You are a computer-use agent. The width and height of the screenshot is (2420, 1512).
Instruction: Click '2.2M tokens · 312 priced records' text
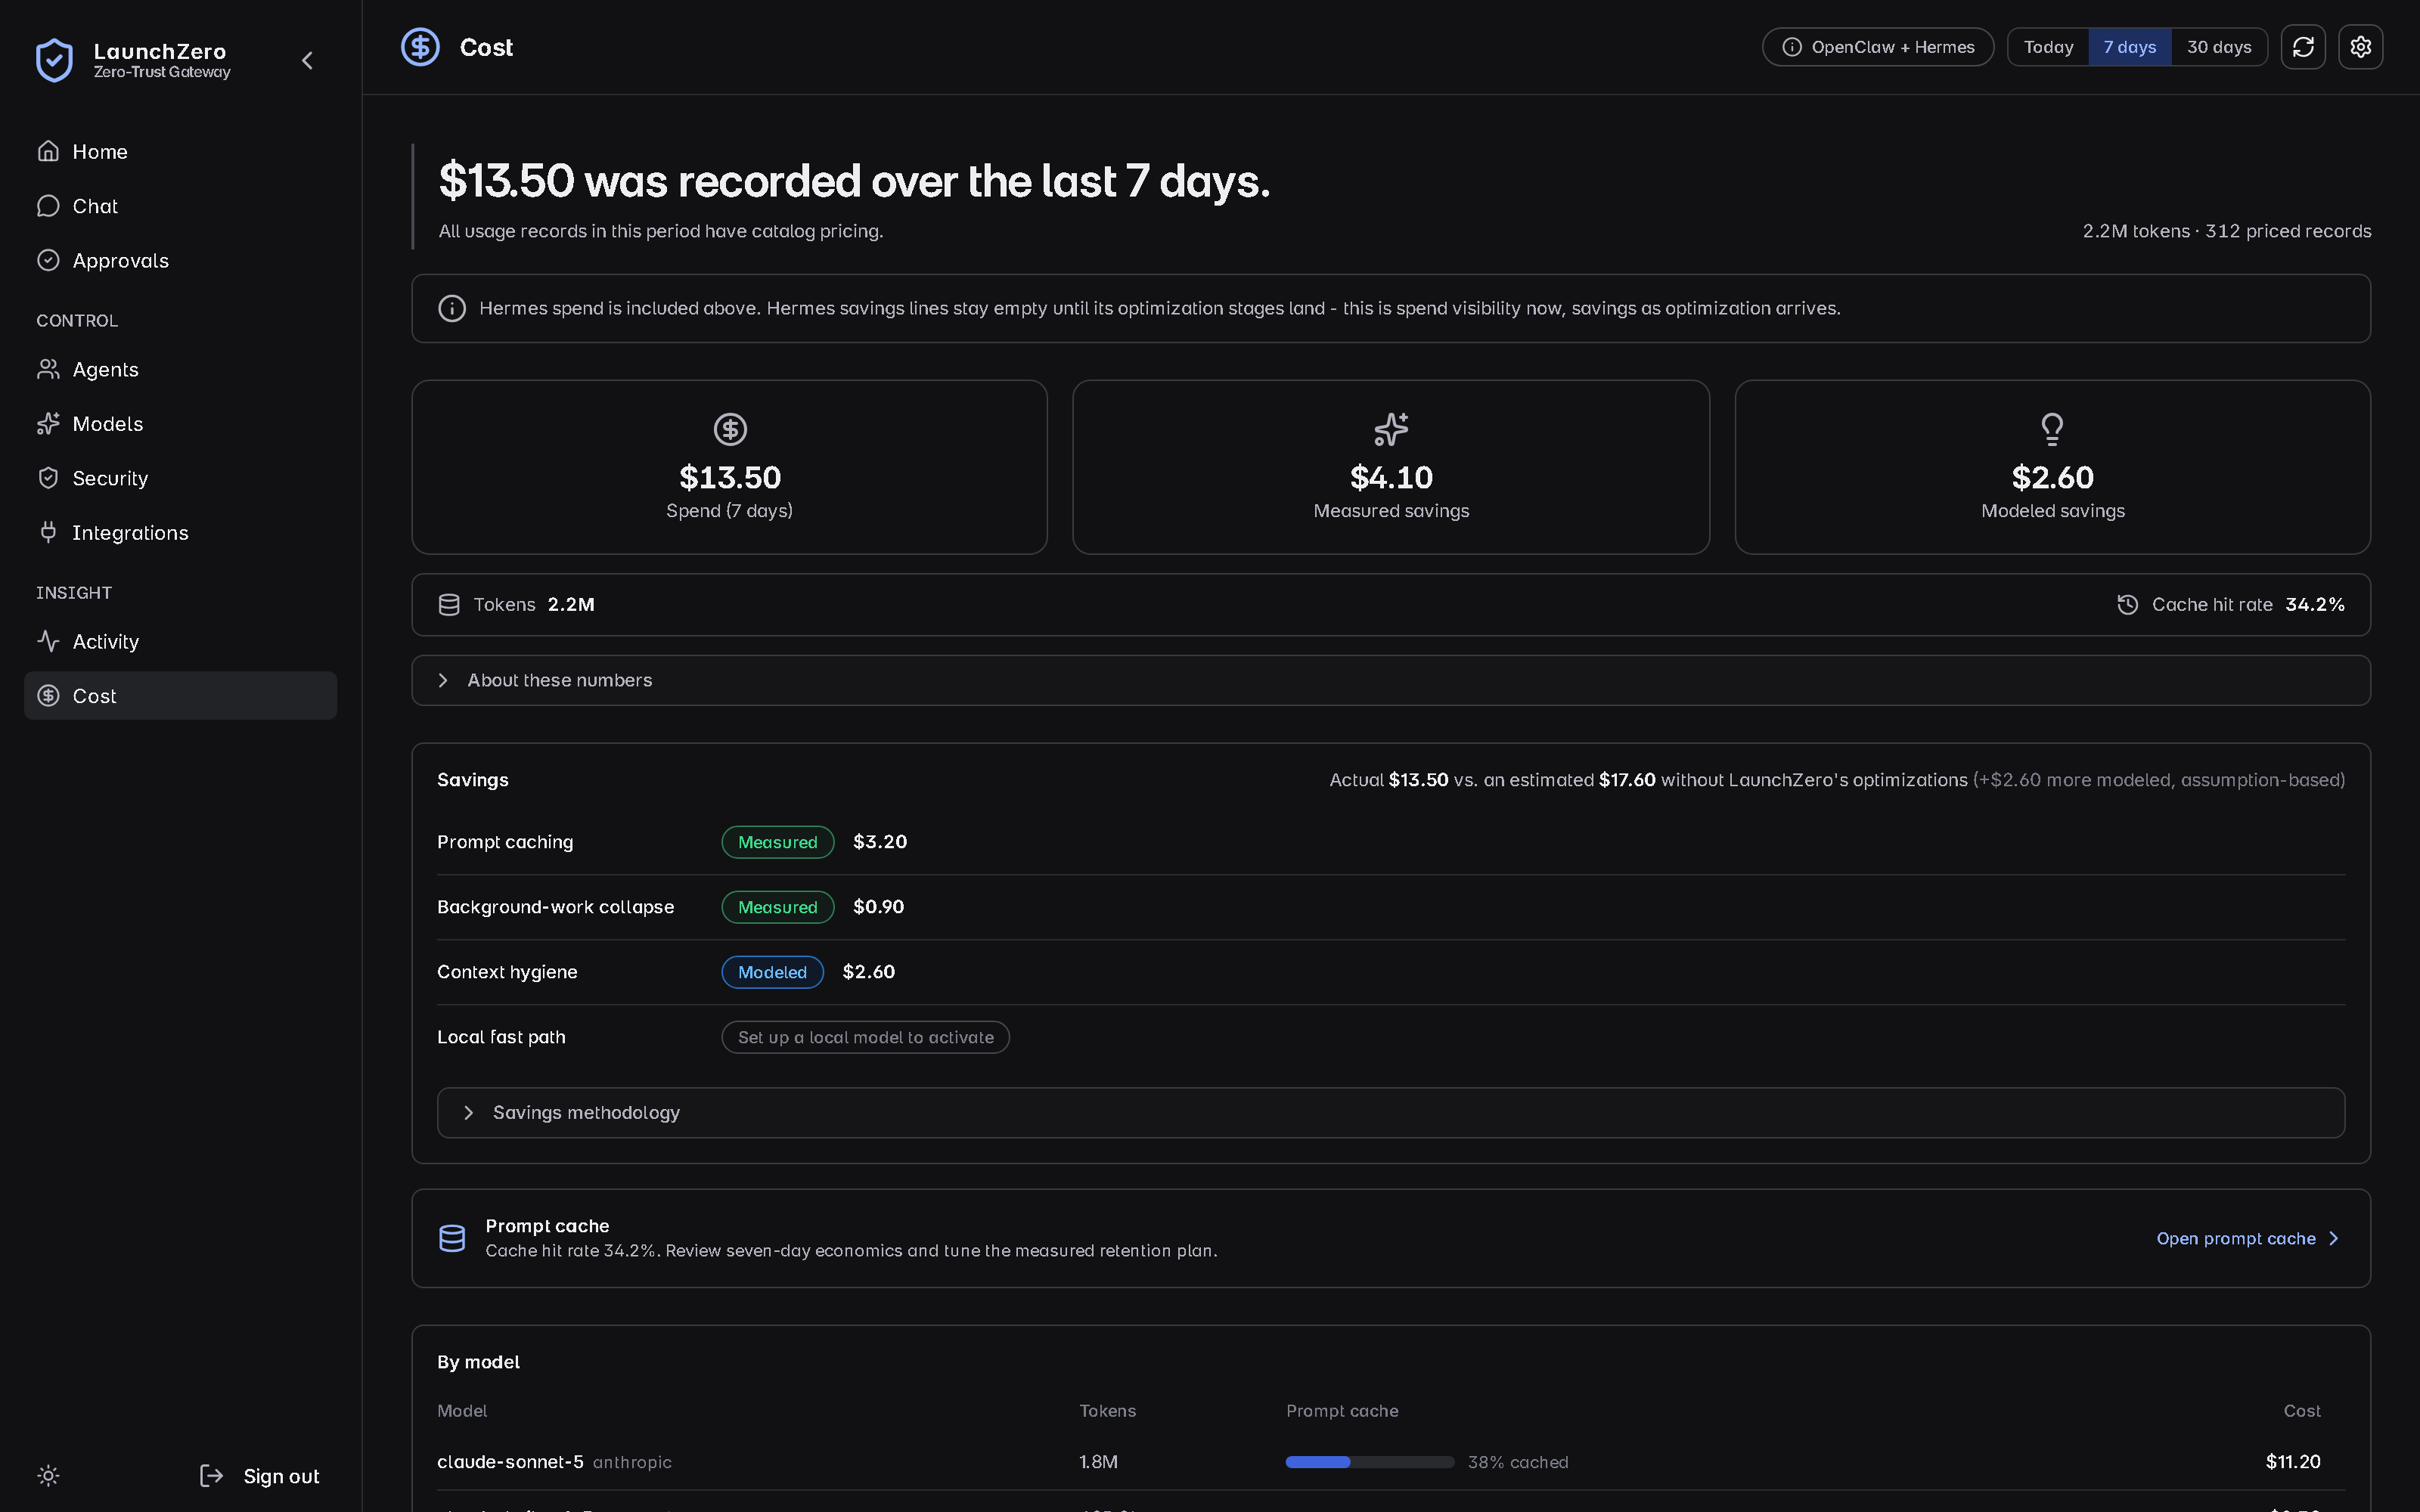tap(2226, 231)
